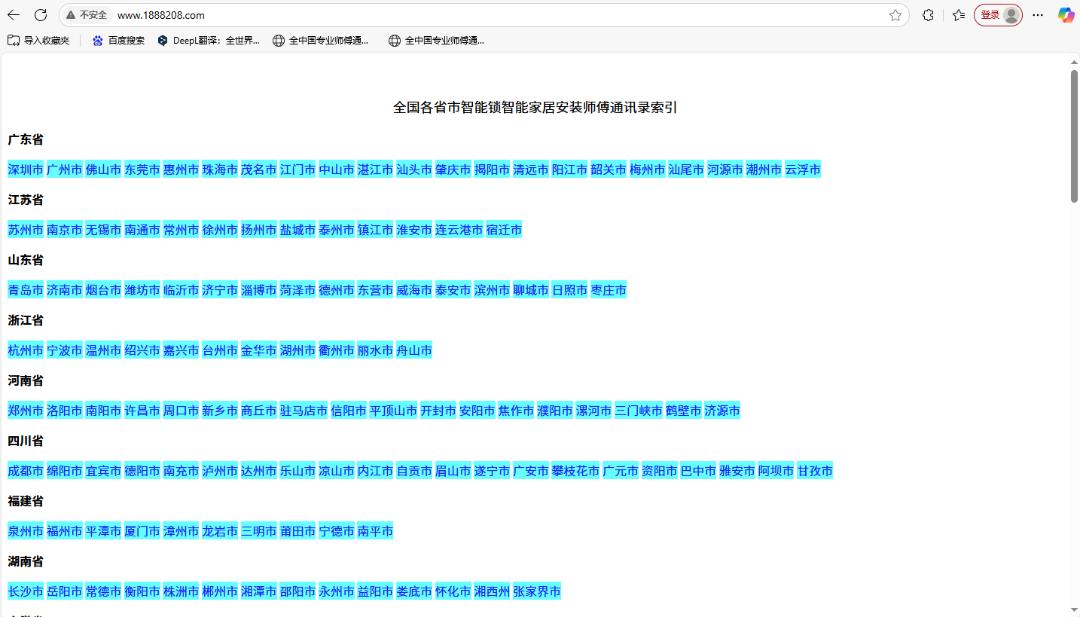The height and width of the screenshot is (617, 1080).
Task: Click the browser back arrow
Action: (x=13, y=14)
